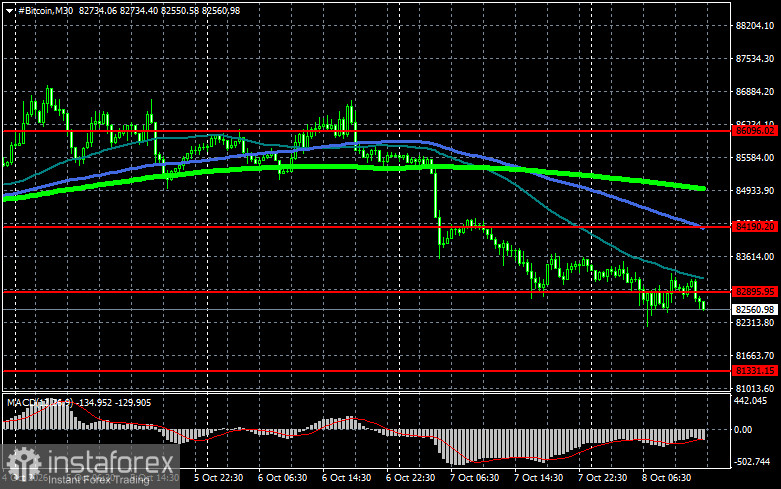Click the 81013.60 price axis label
Image resolution: width=781 pixels, height=489 pixels.
point(755,388)
